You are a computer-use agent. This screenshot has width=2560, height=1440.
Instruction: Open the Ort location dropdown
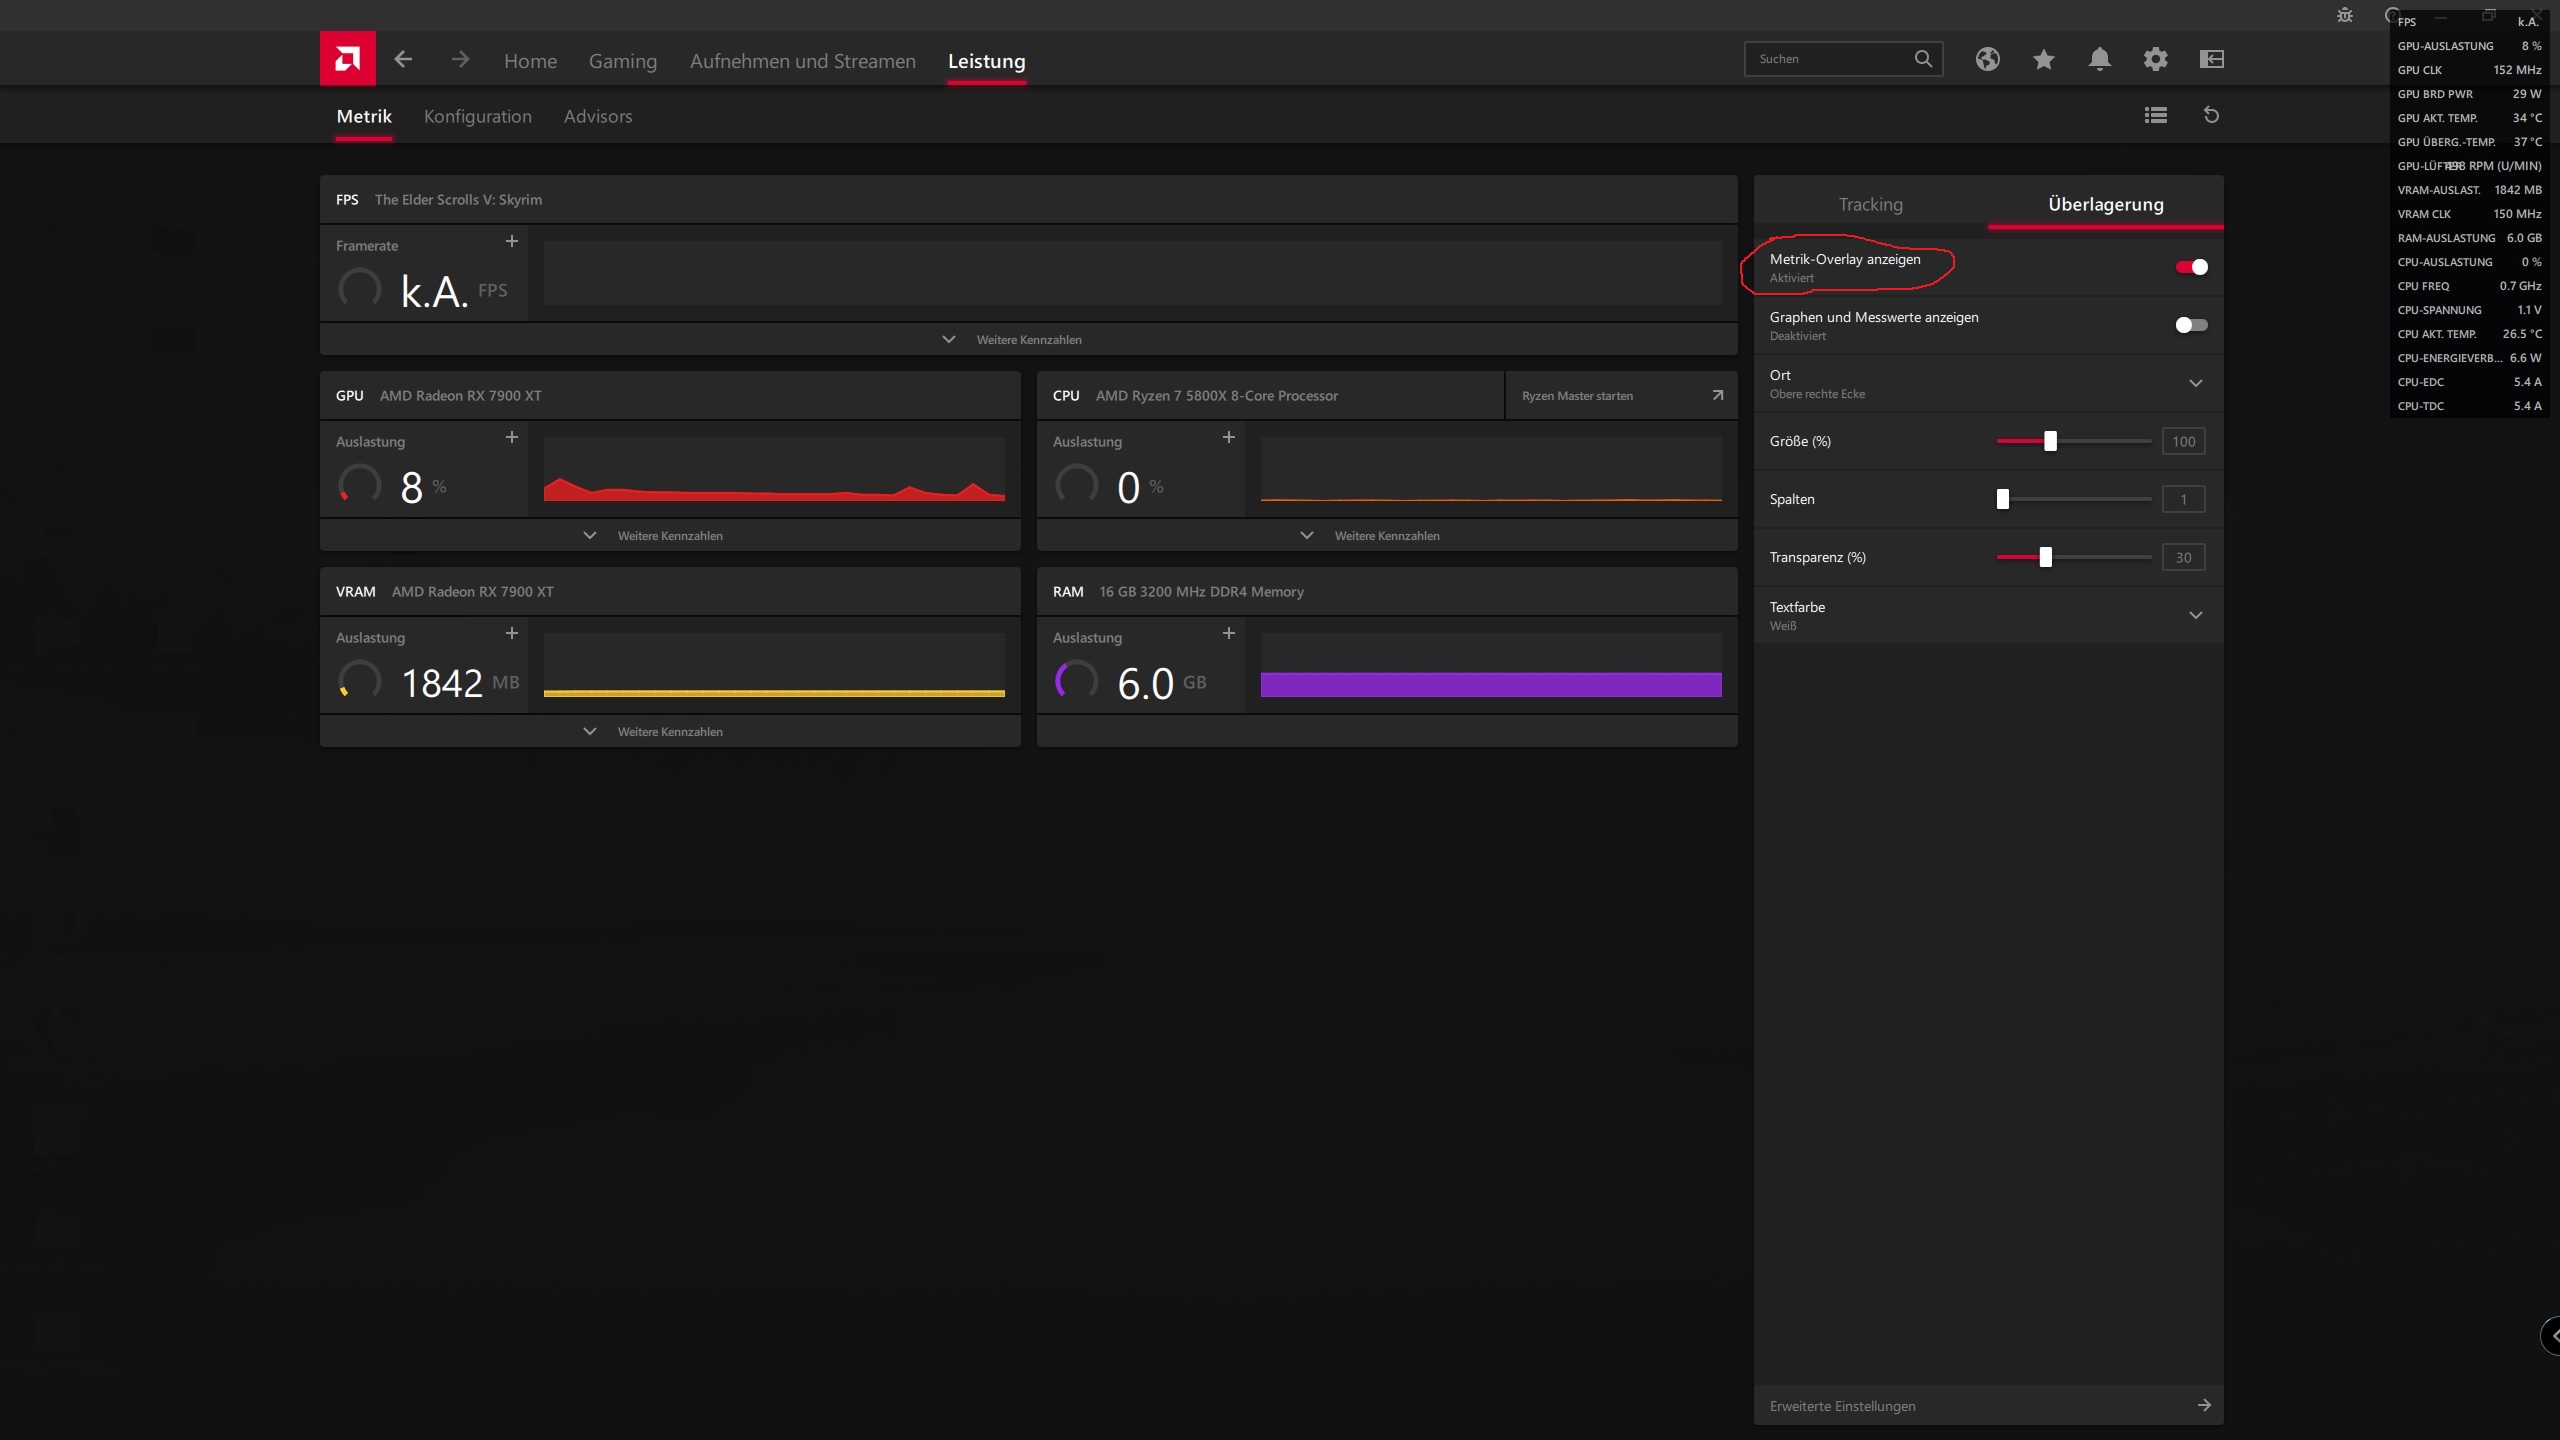(x=2195, y=383)
